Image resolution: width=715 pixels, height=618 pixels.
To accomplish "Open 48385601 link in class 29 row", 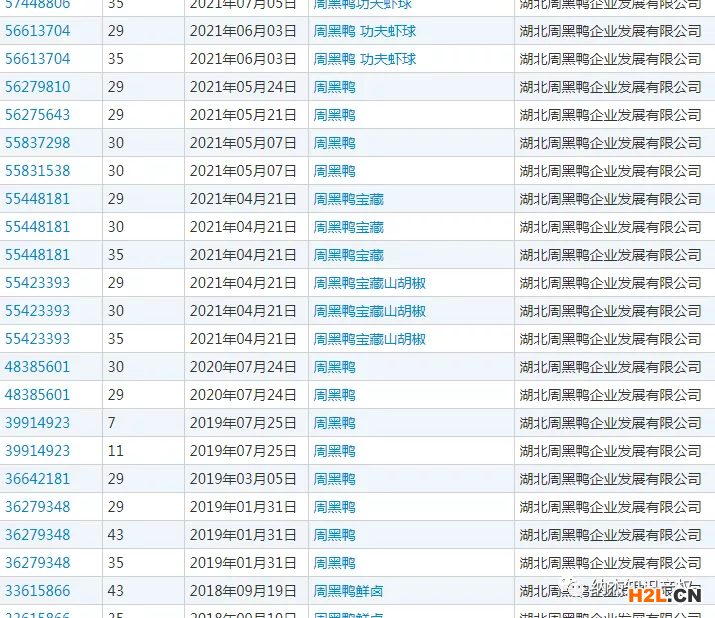I will coord(37,395).
